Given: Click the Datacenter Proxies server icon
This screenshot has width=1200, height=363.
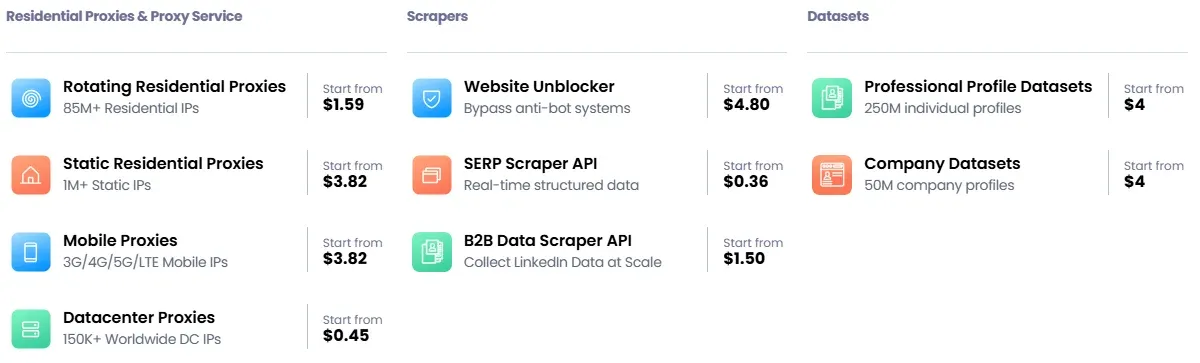Looking at the screenshot, I should pos(32,329).
